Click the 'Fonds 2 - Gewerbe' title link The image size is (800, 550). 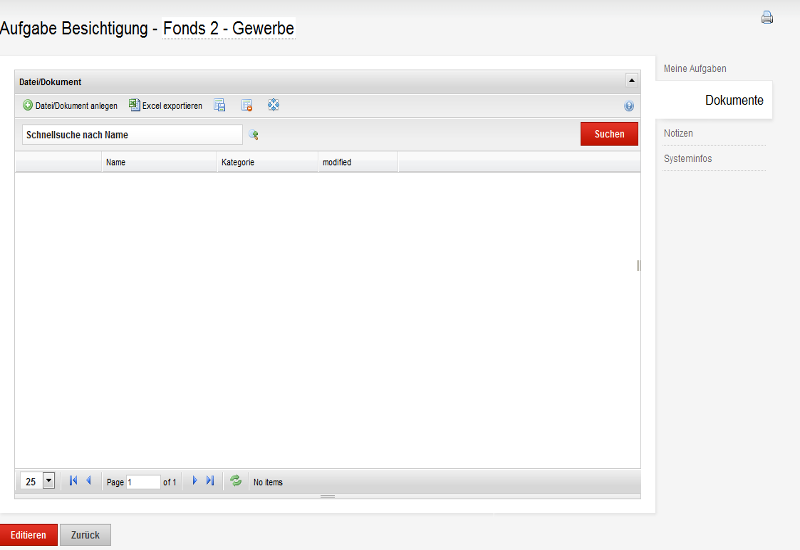[x=229, y=28]
